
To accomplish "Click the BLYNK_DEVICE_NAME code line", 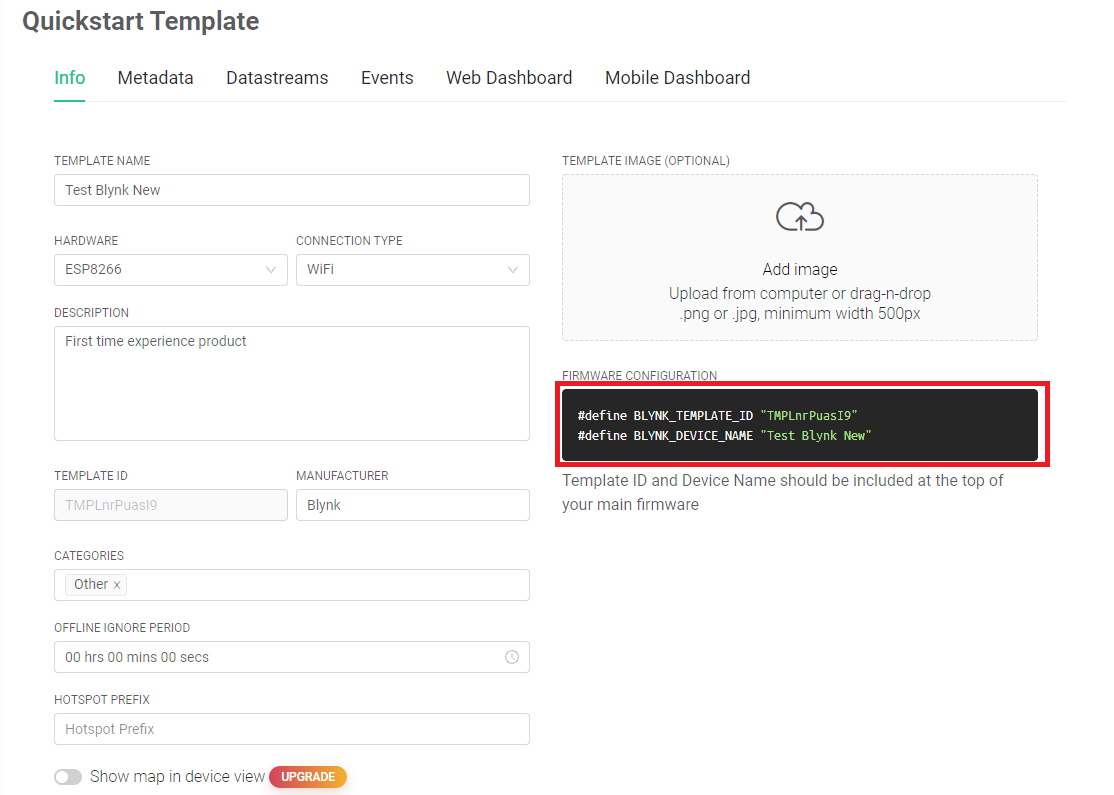I will pos(725,436).
